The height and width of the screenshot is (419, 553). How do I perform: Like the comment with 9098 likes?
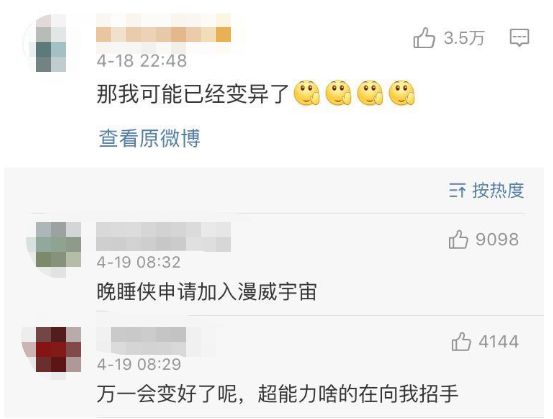tap(458, 239)
